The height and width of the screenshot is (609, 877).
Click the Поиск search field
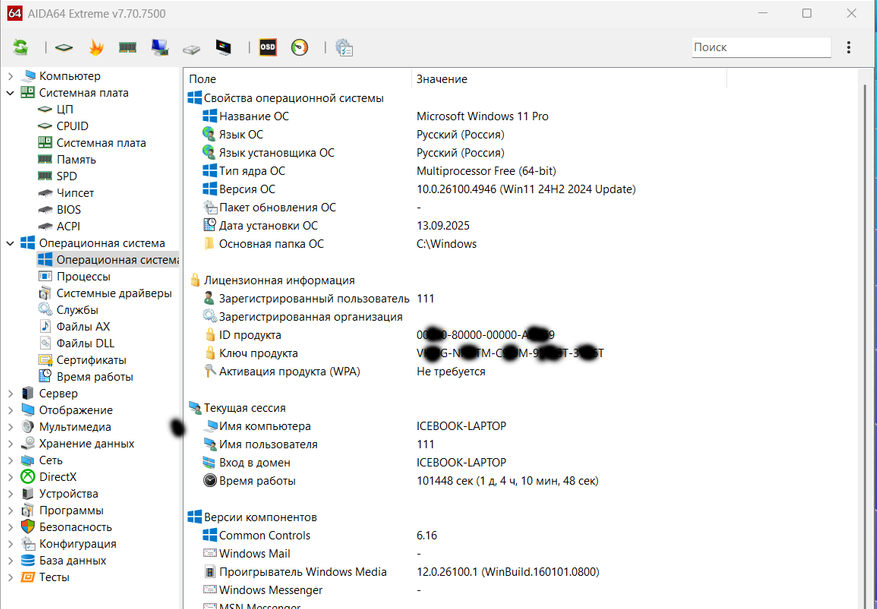760,47
